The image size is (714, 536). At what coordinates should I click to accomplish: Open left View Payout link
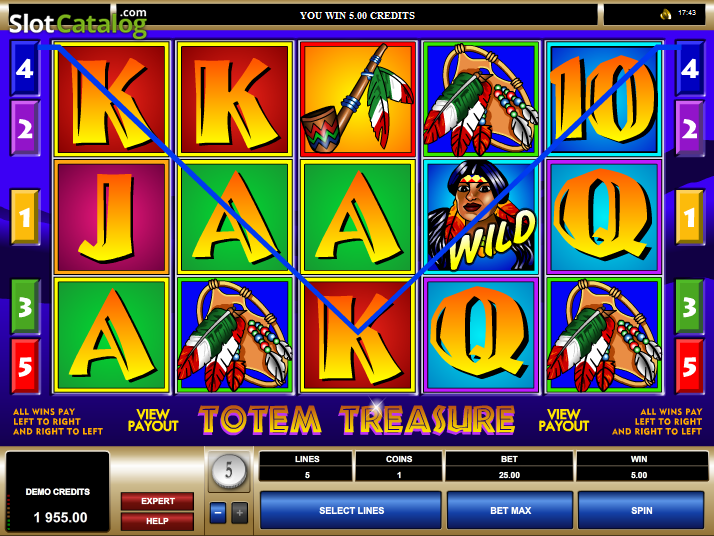pos(153,420)
